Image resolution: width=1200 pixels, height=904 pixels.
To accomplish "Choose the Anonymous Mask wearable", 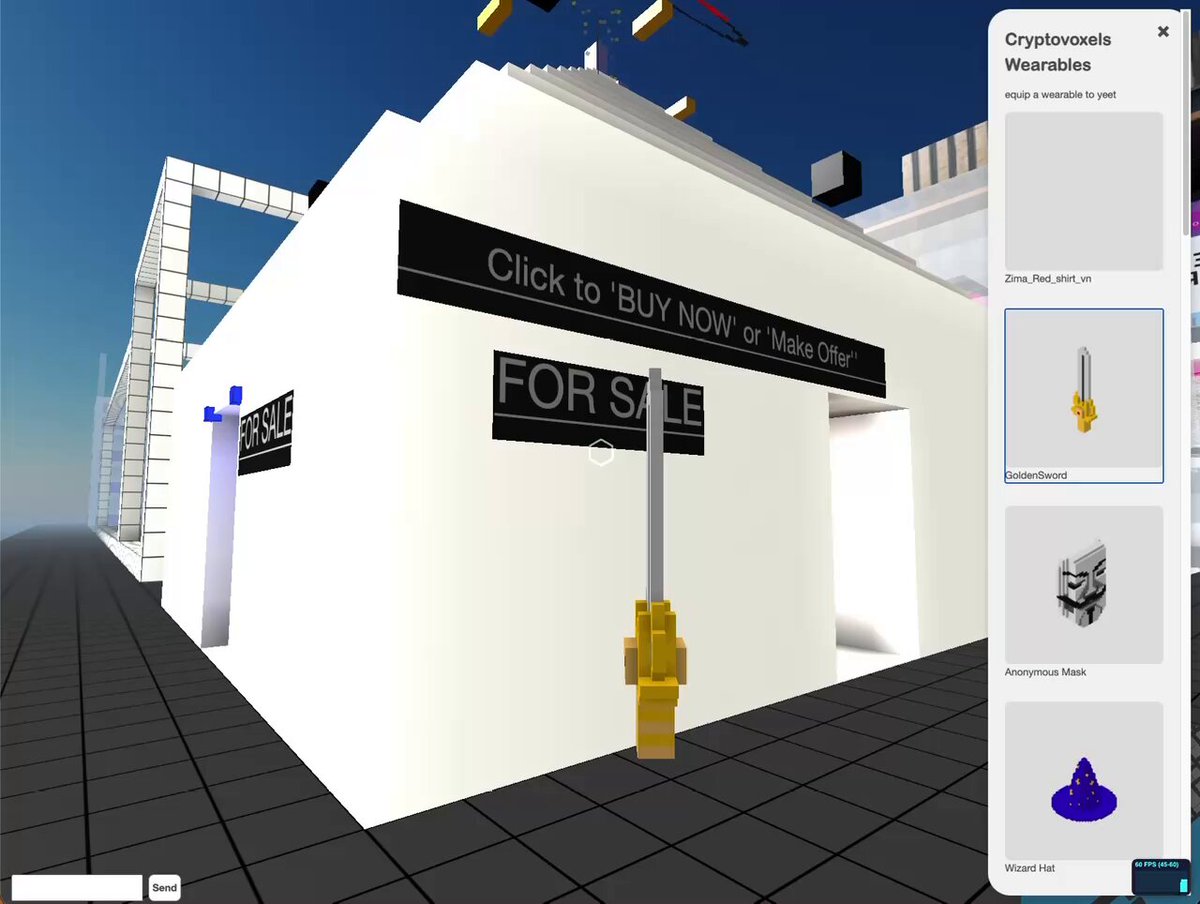I will pyautogui.click(x=1084, y=584).
